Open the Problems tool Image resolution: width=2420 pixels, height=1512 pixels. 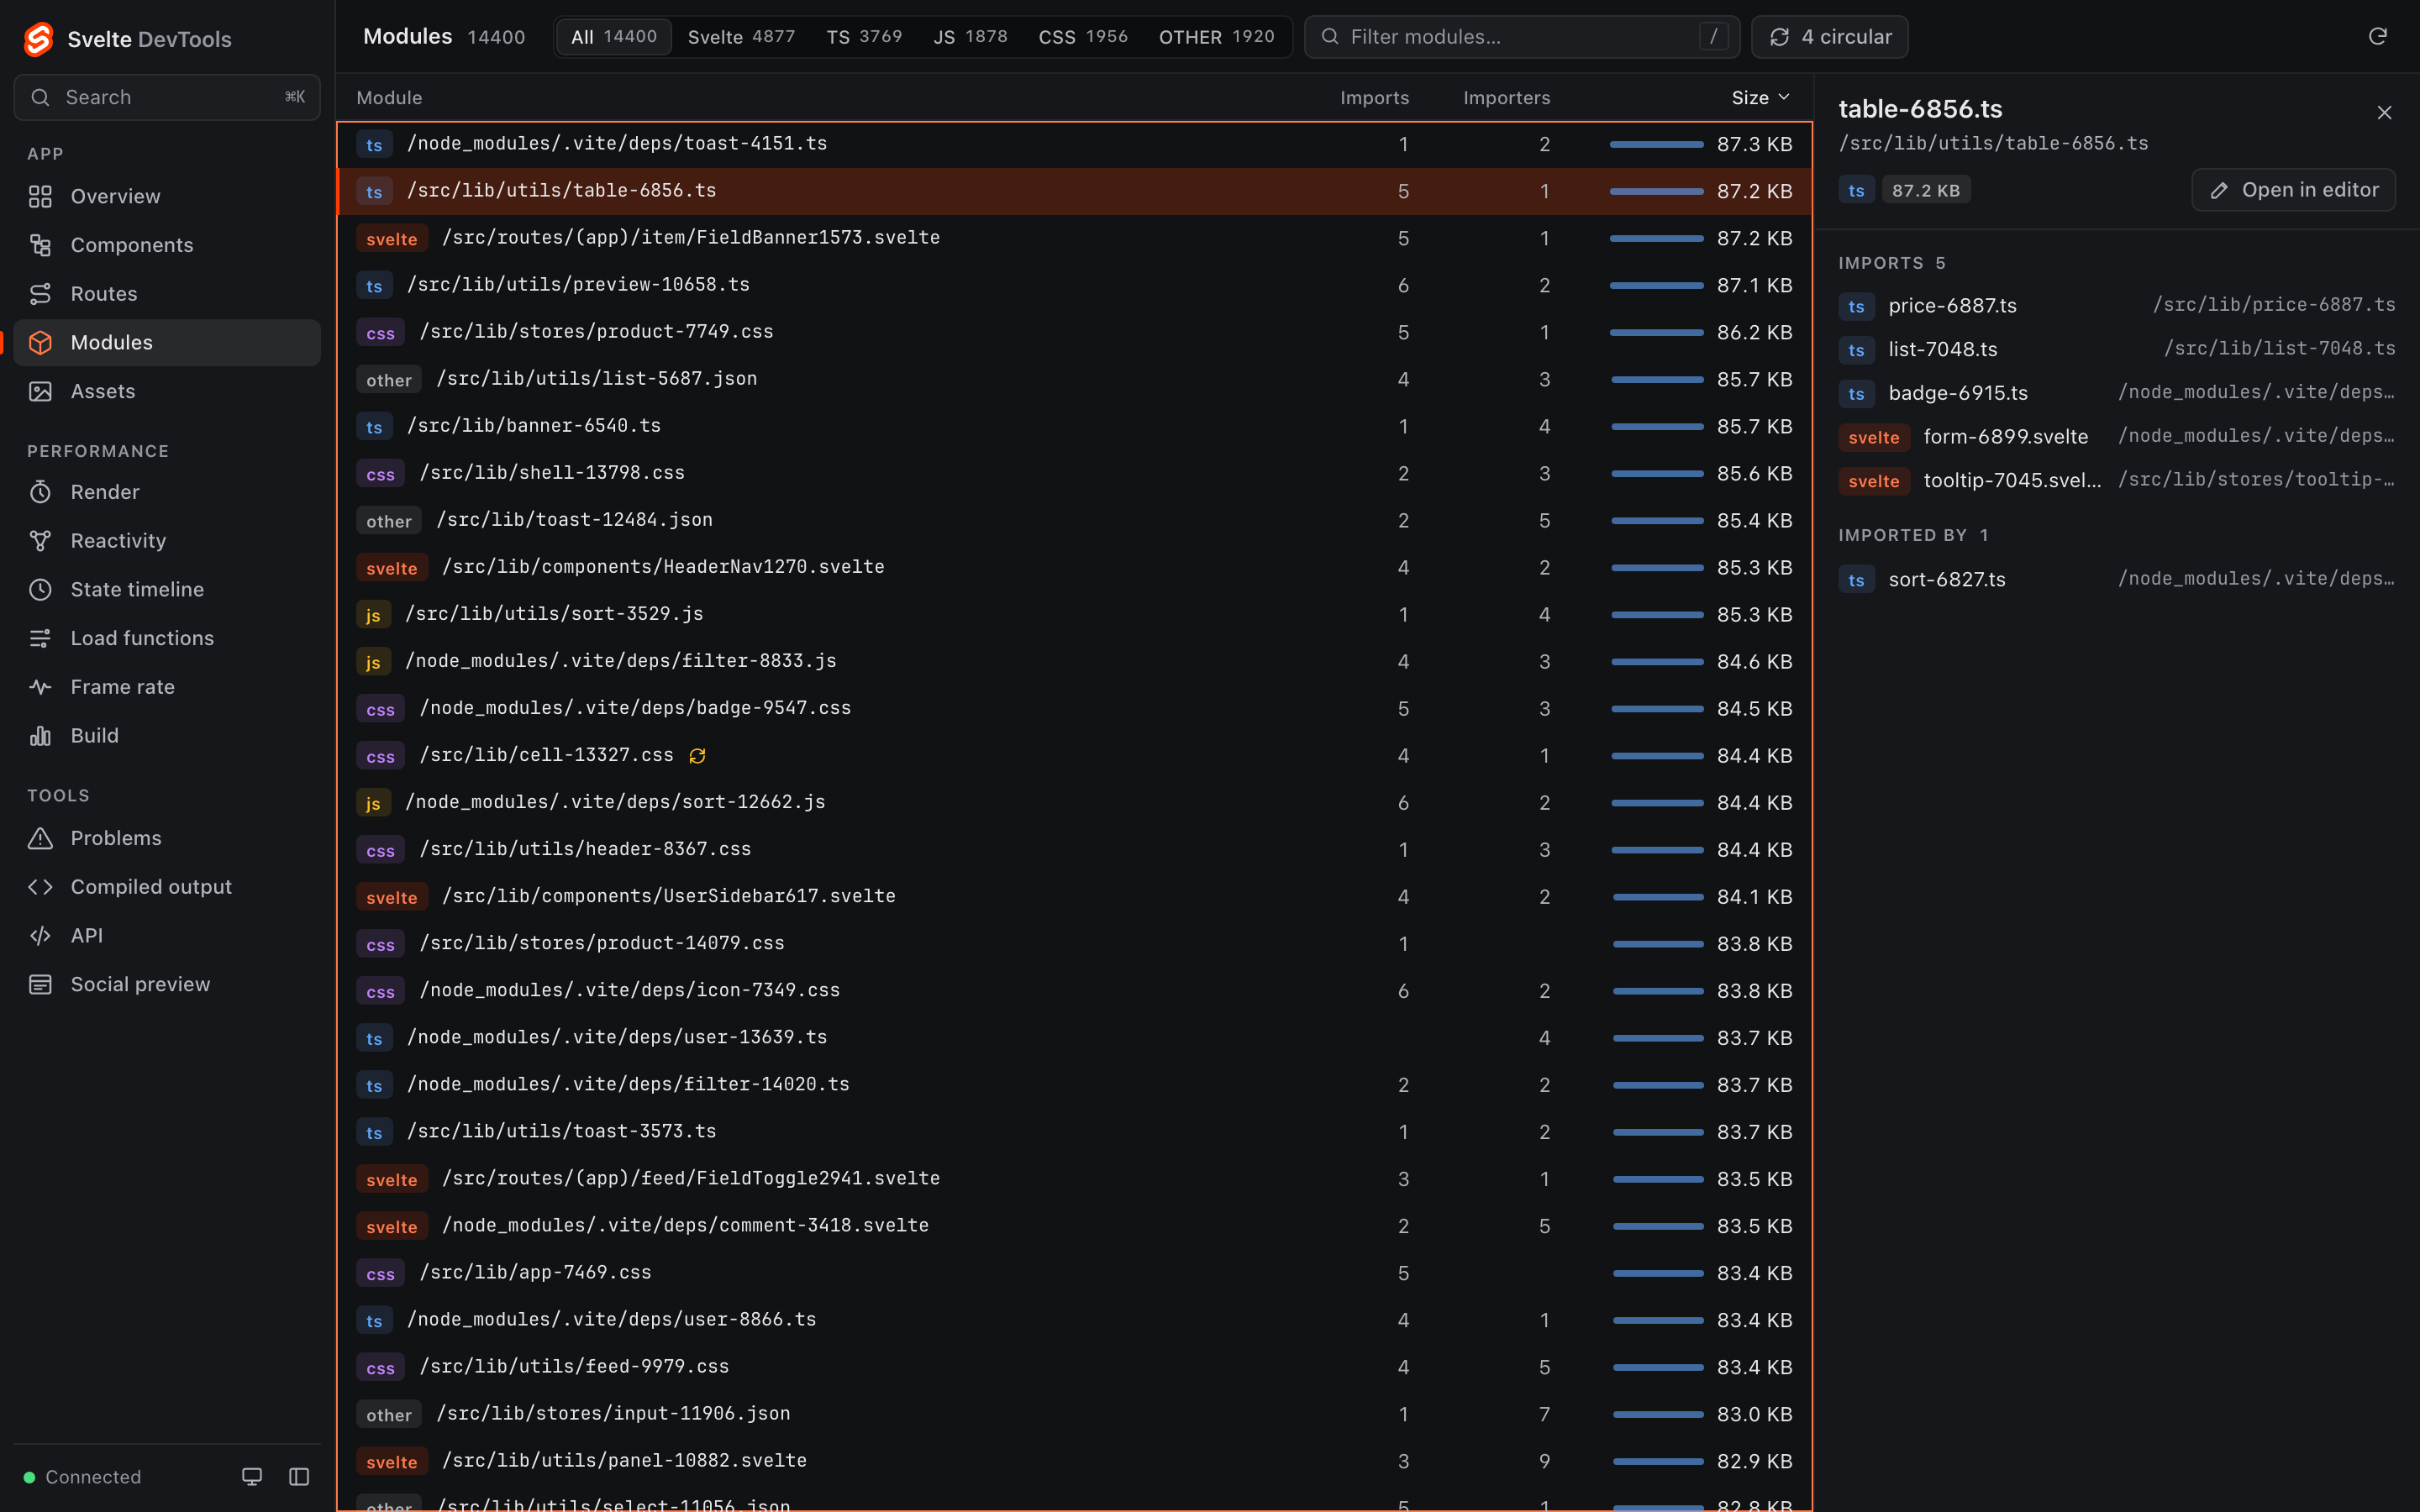pyautogui.click(x=167, y=838)
